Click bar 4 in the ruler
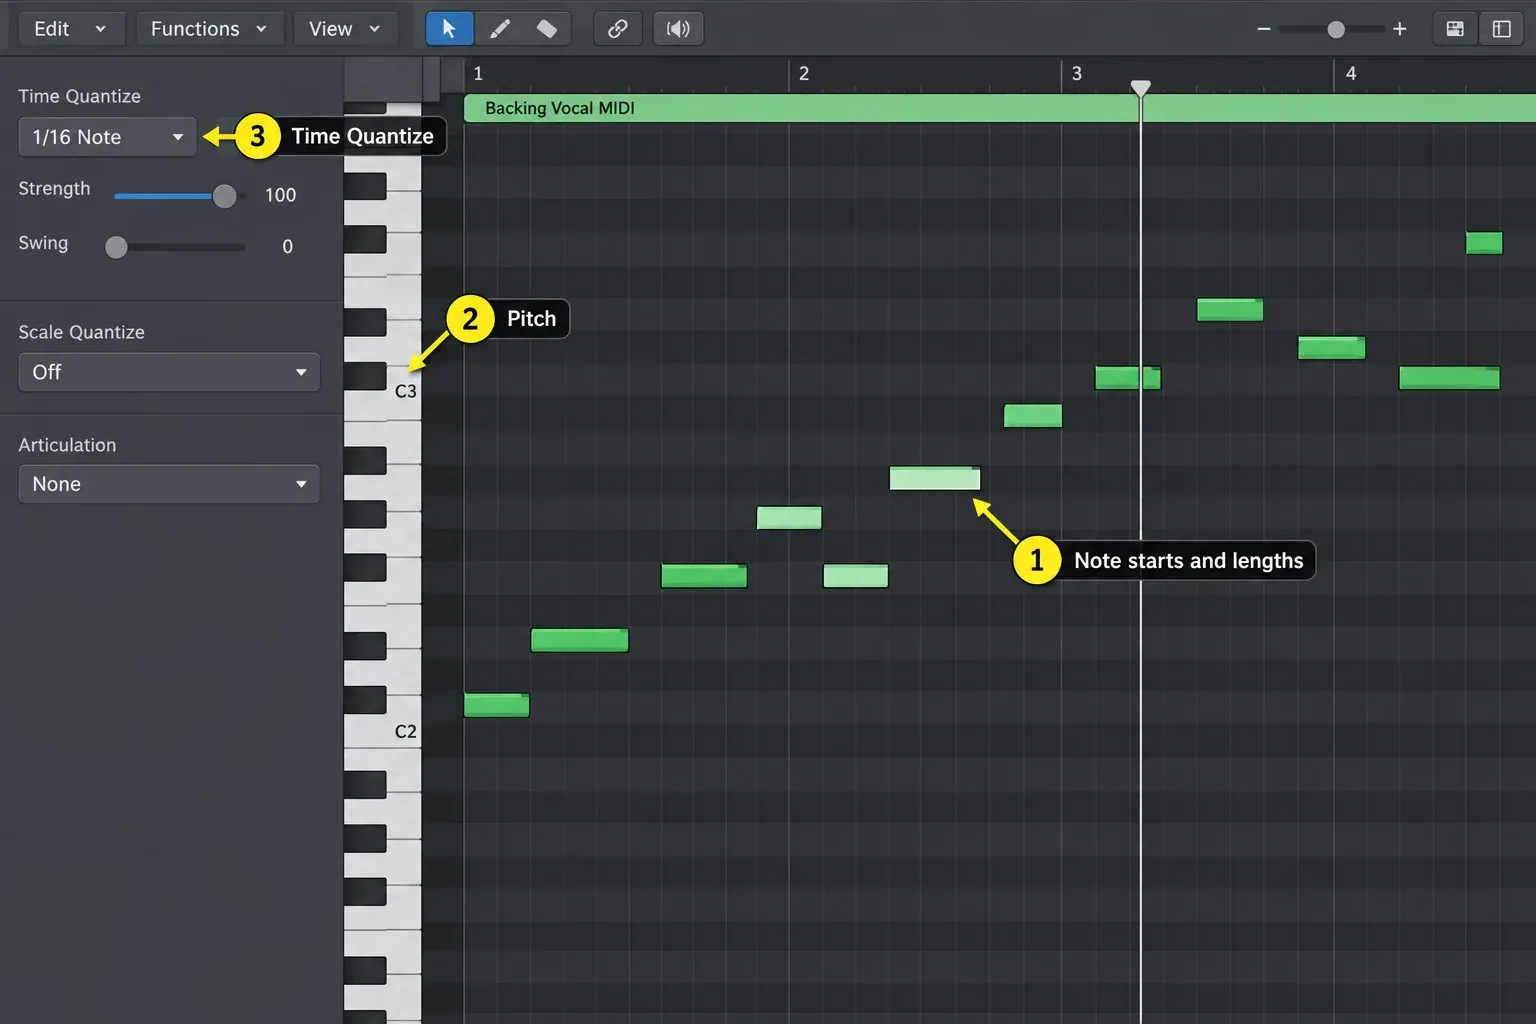 (1351, 73)
